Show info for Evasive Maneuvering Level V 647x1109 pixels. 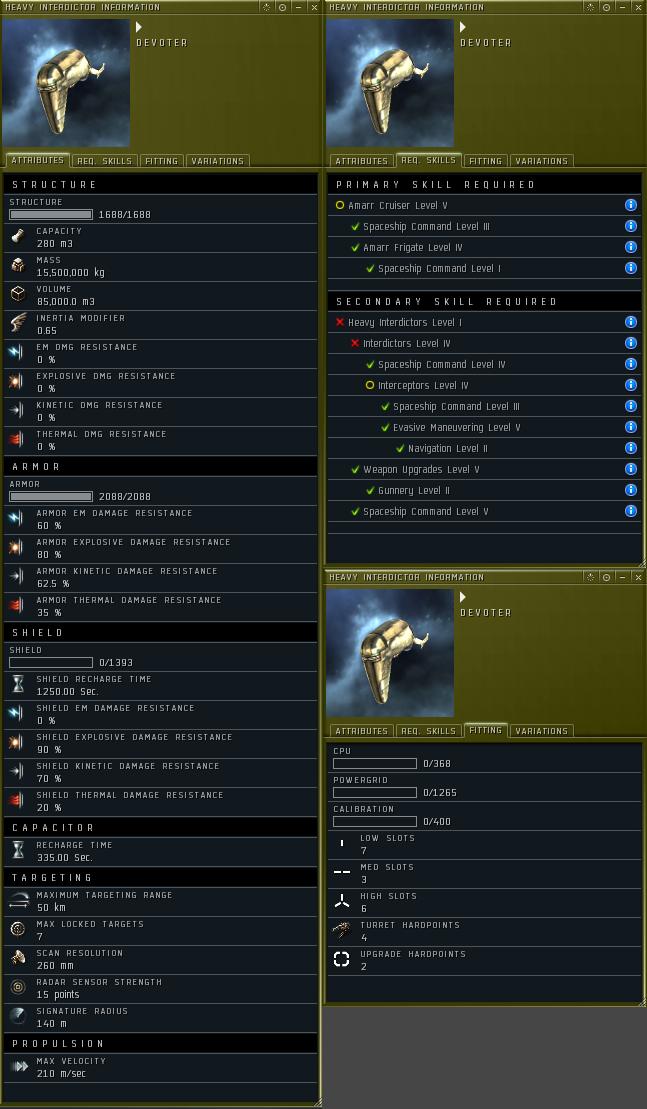click(631, 427)
